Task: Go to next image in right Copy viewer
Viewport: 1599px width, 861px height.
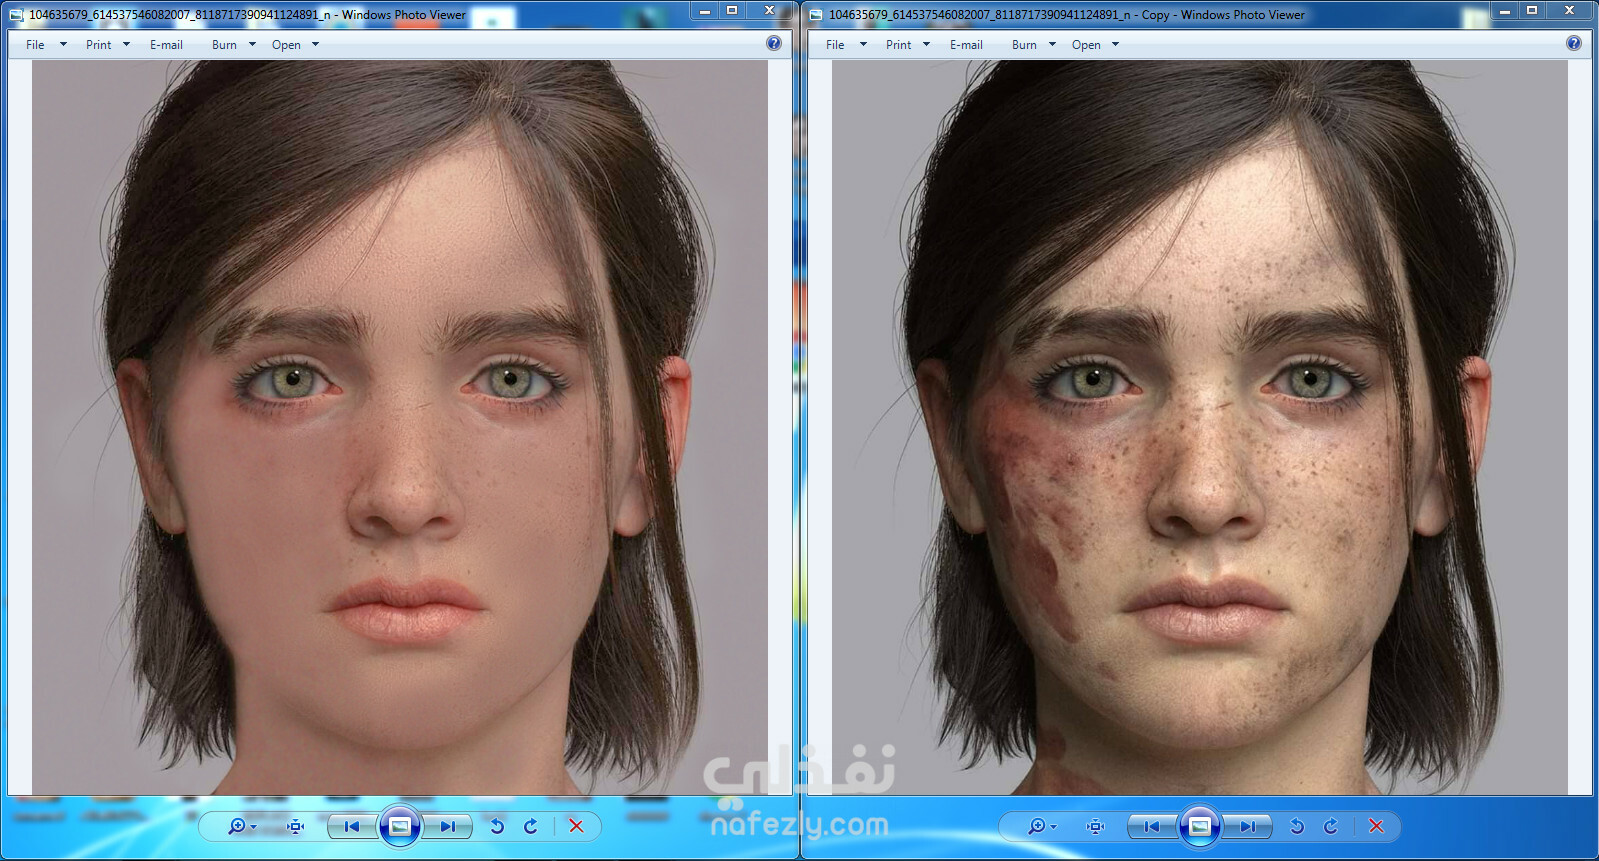Action: pos(1248,826)
